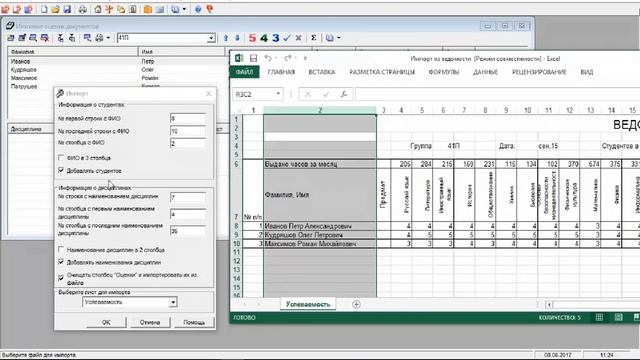The image size is (640, 360).
Task: Switch to the ГЛАВНАЯ ribbon tab
Action: (x=281, y=72)
